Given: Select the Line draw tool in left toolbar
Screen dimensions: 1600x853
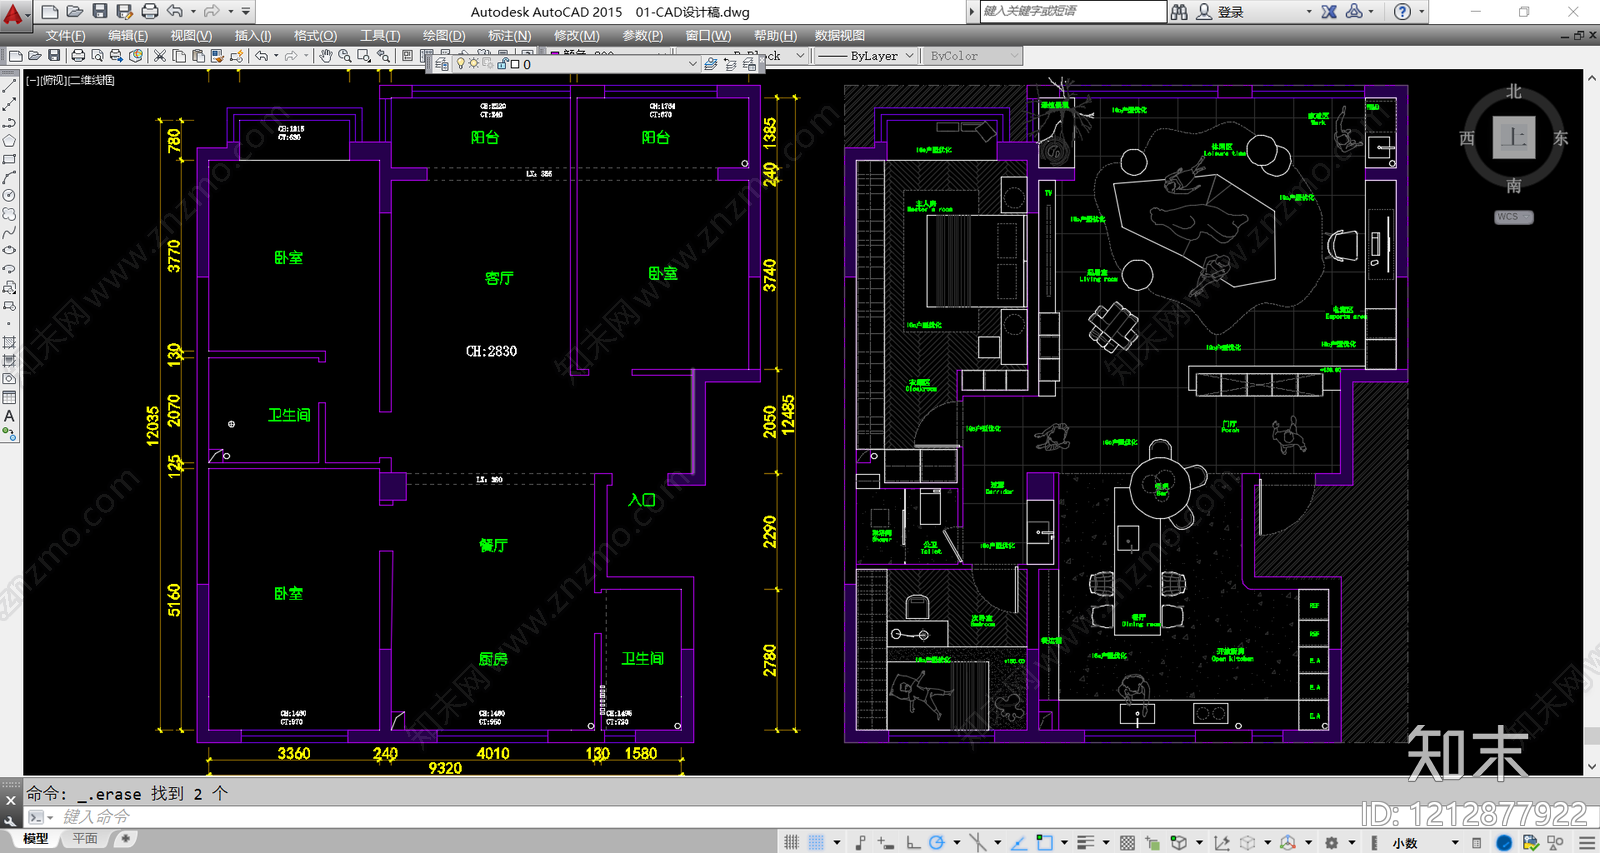Looking at the screenshot, I should click(9, 86).
